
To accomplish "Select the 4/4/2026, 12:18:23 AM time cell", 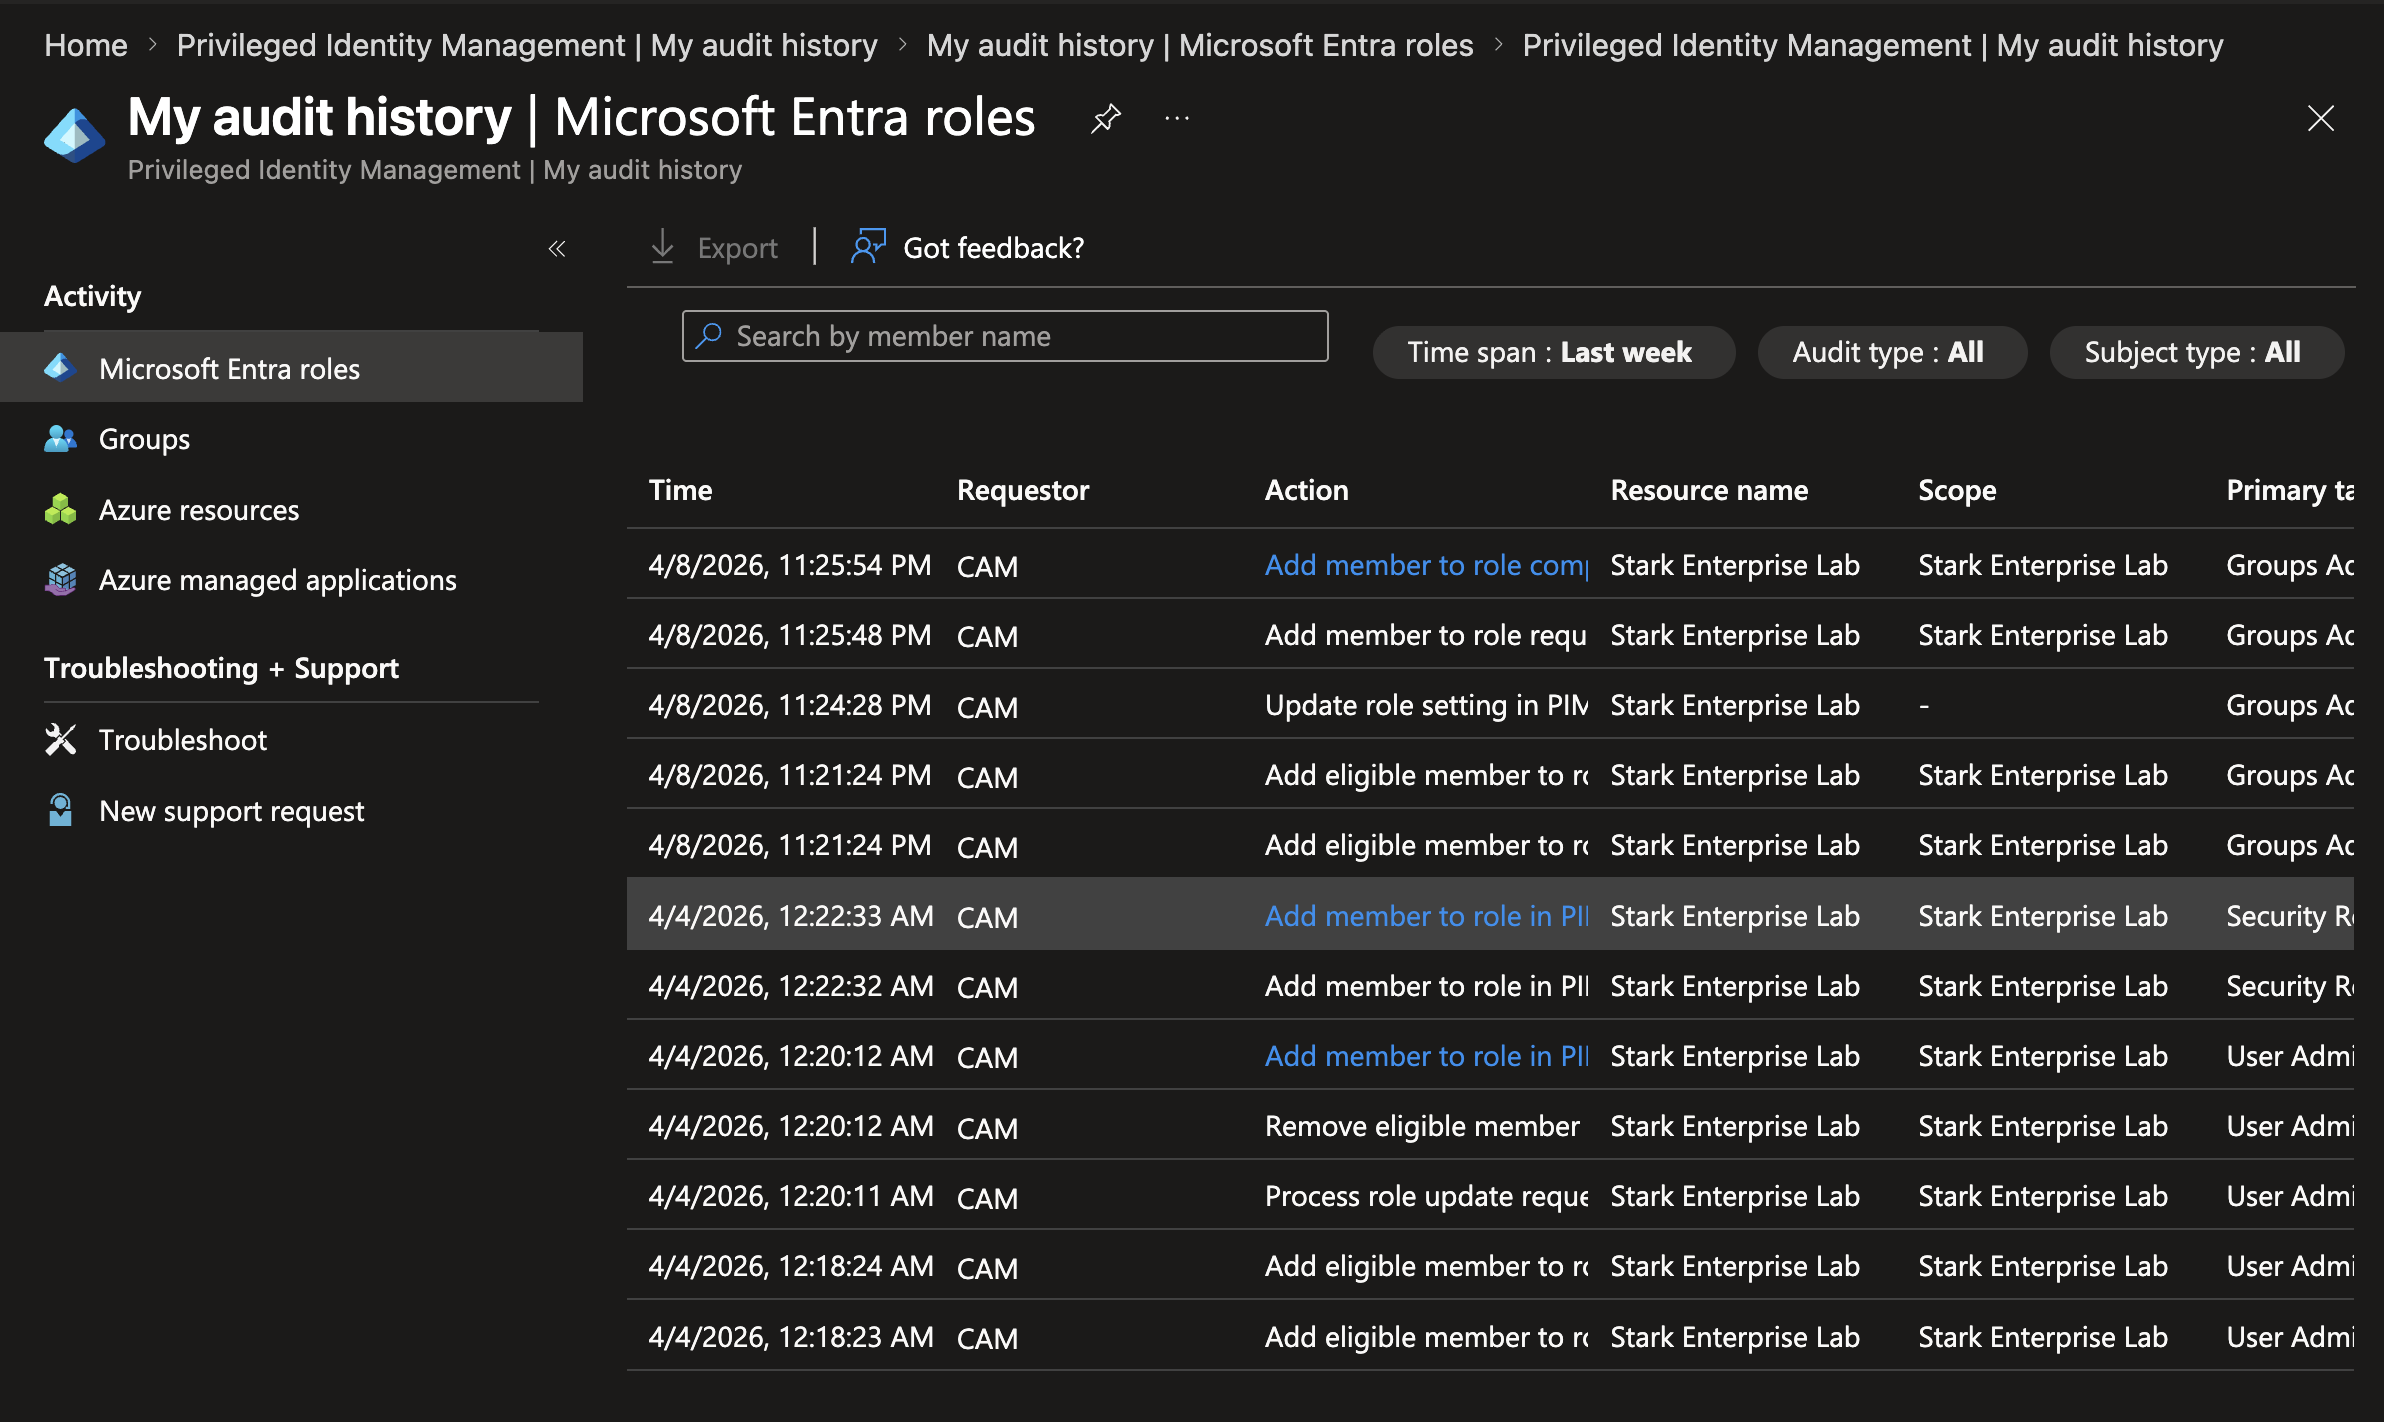I will [790, 1337].
